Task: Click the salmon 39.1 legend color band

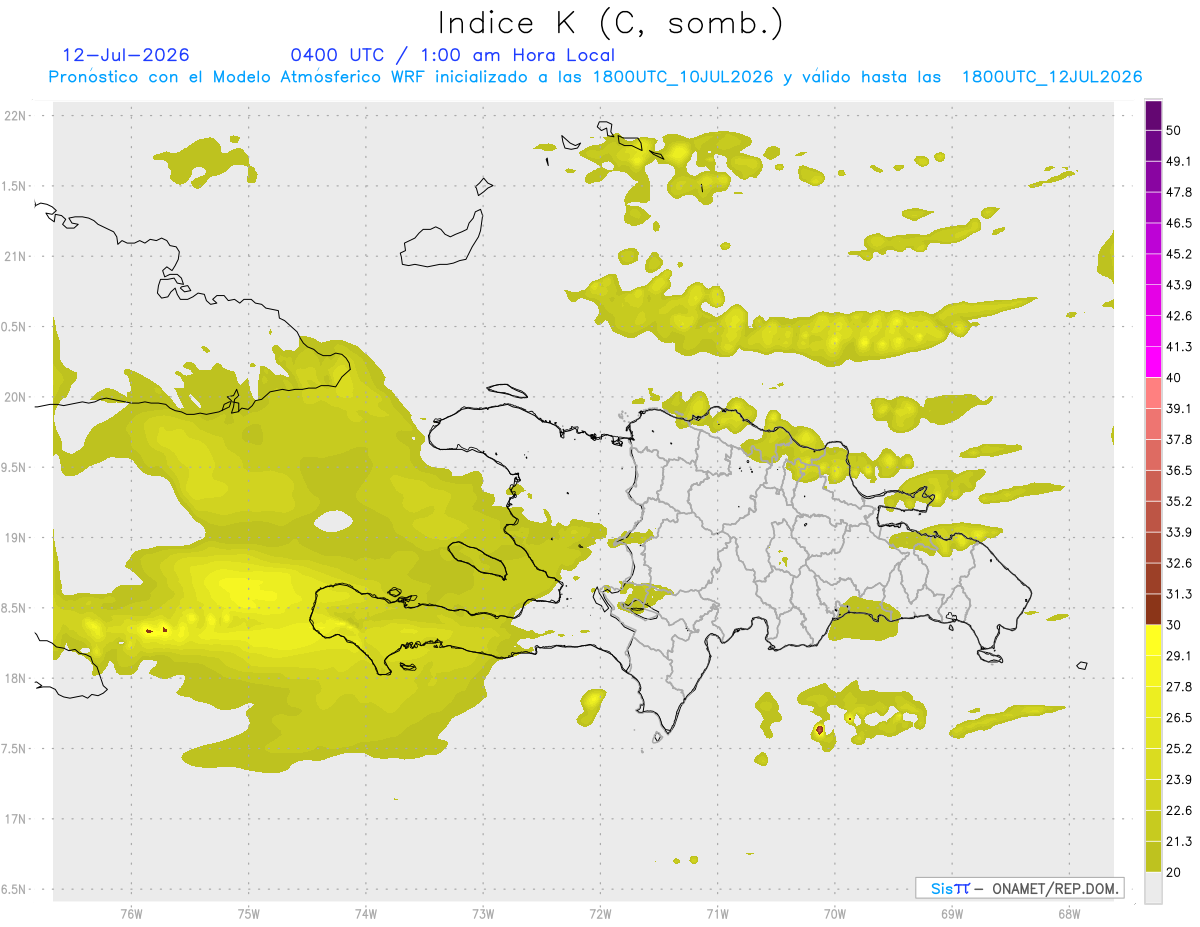Action: (x=1153, y=393)
